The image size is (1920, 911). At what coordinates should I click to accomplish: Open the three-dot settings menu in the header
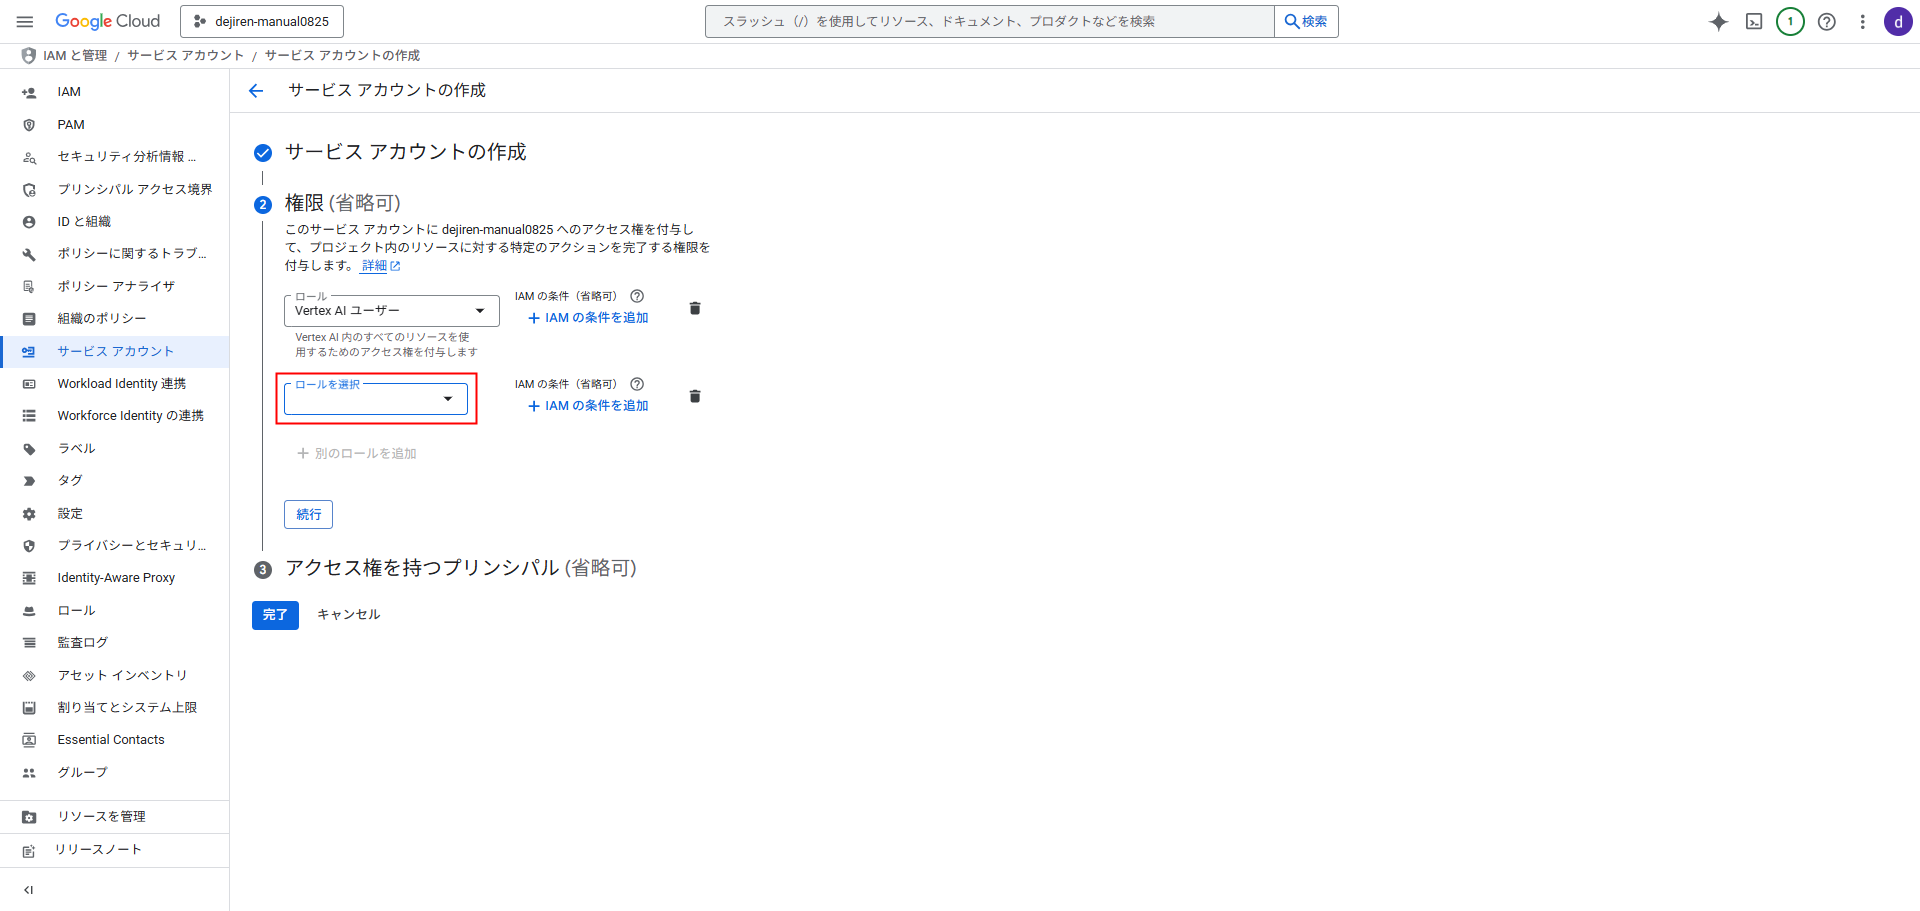click(x=1862, y=22)
